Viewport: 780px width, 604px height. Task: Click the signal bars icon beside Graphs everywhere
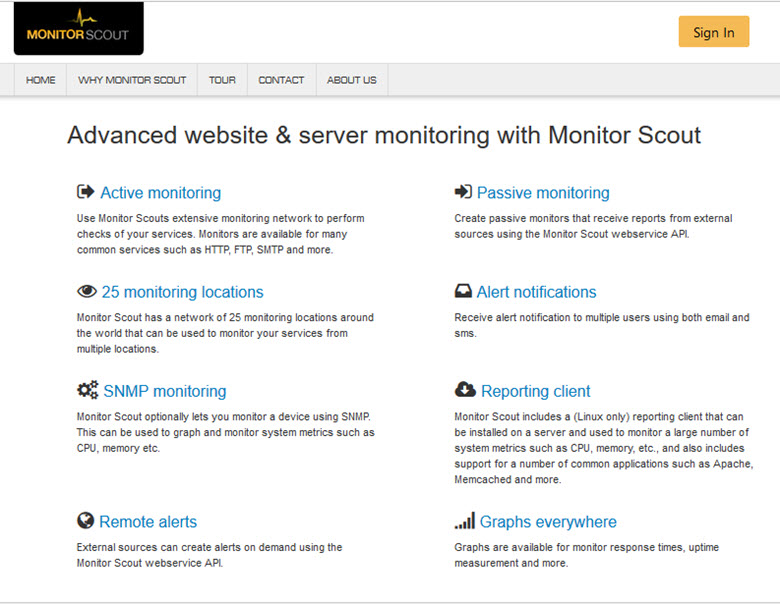[465, 520]
